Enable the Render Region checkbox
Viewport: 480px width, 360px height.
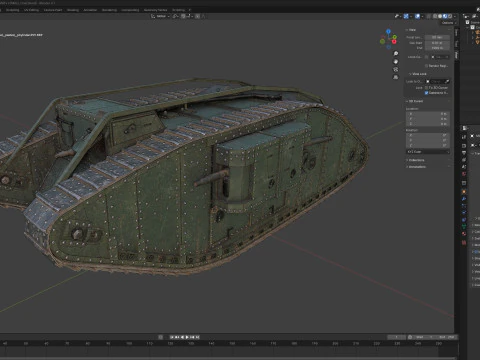point(426,66)
